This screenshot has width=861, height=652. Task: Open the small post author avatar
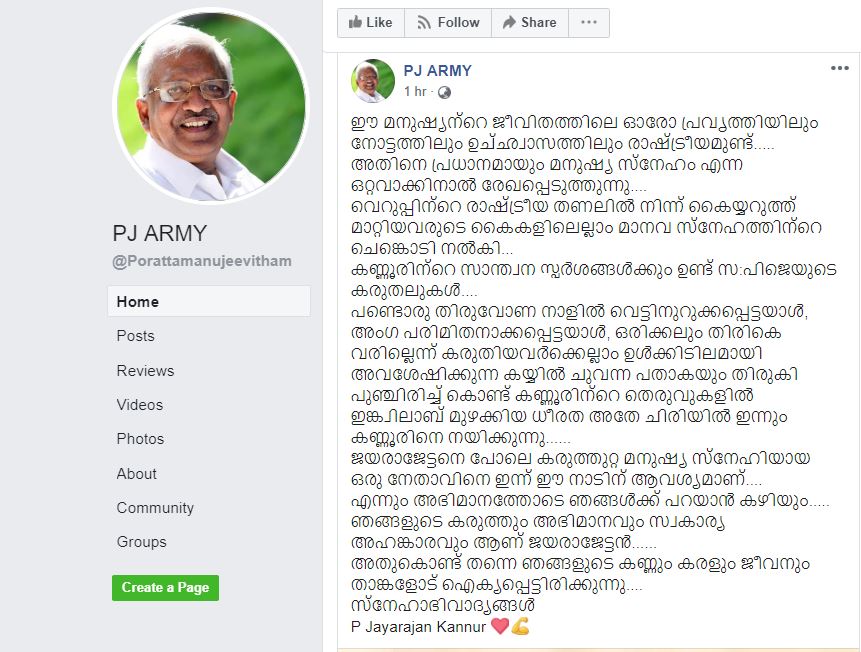(x=373, y=81)
